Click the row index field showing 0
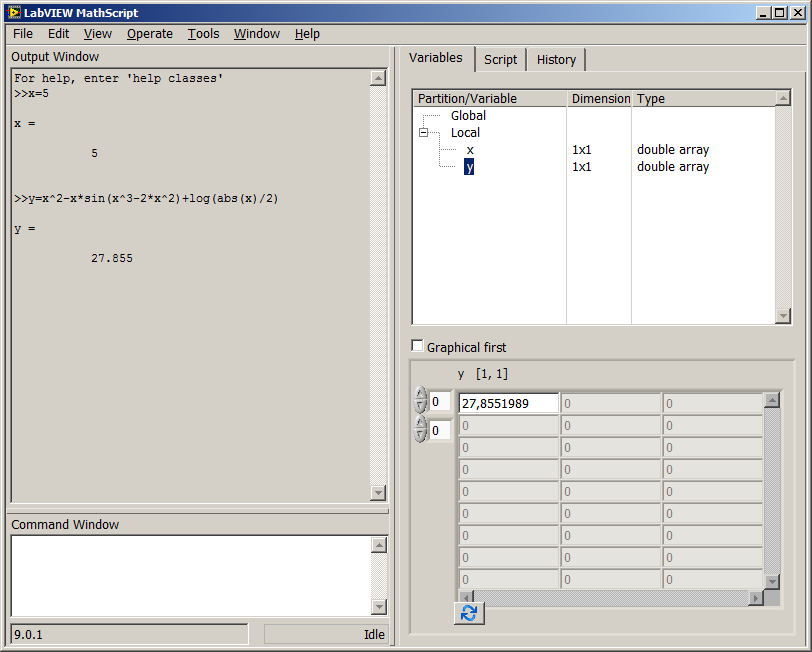 coord(440,401)
